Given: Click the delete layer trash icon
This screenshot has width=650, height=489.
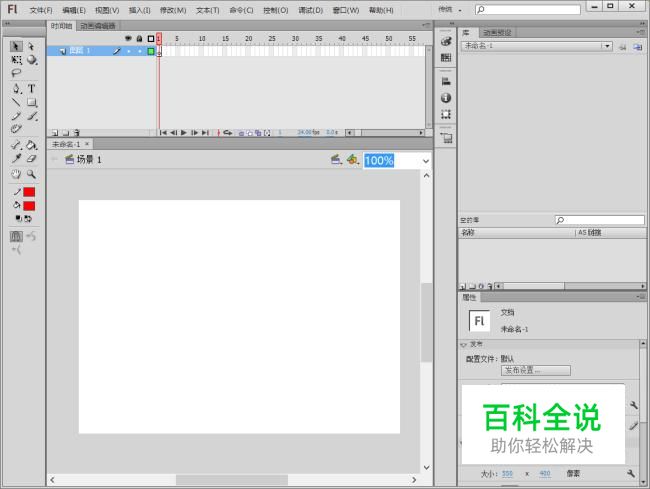Looking at the screenshot, I should point(77,133).
